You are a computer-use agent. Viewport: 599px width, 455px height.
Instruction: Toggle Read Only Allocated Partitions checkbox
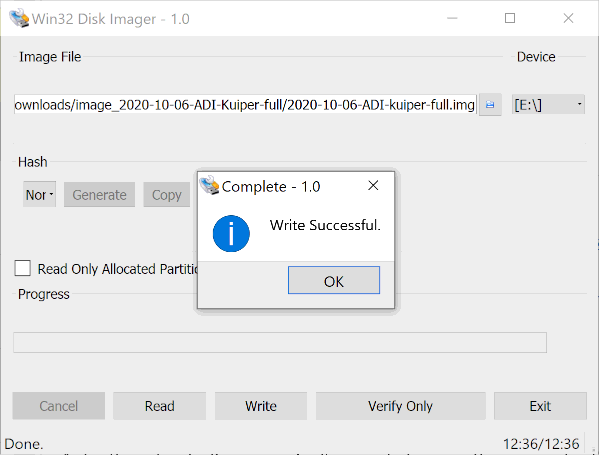pos(23,268)
